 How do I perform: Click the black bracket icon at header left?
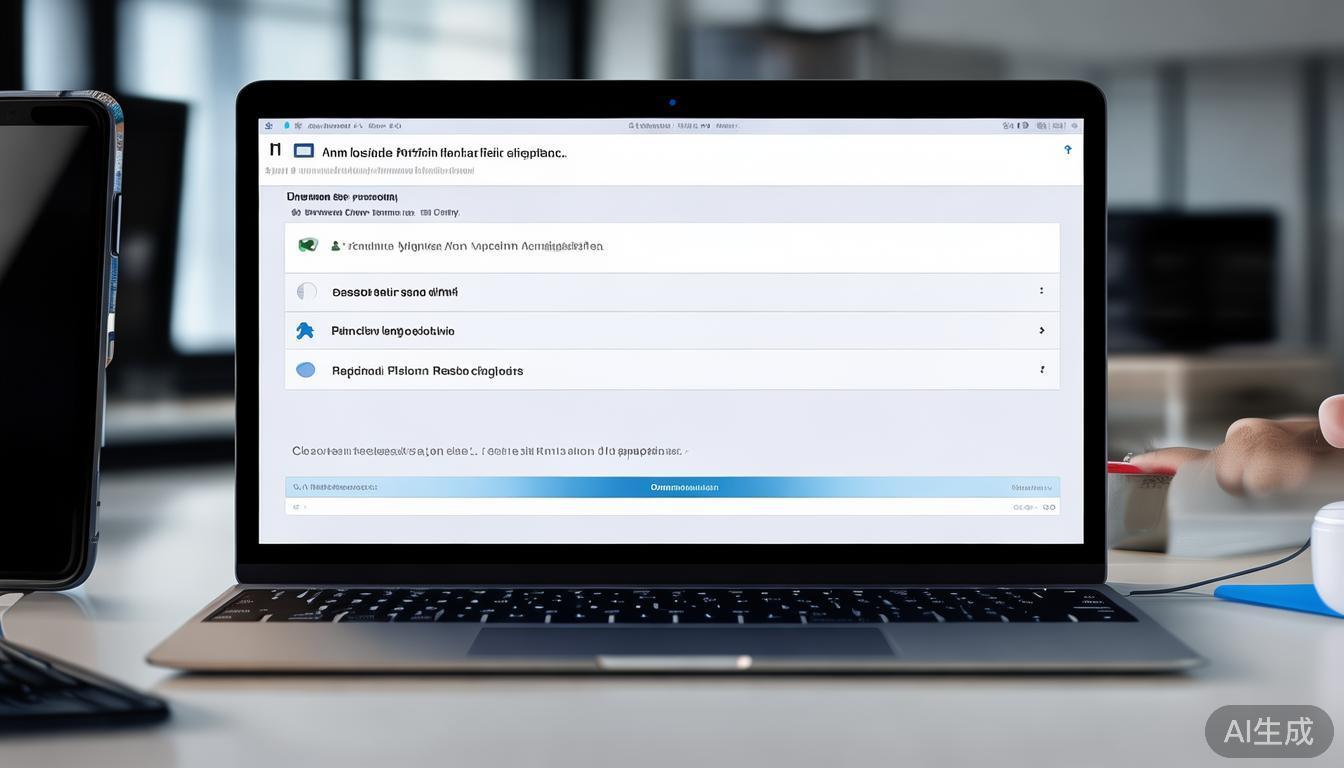click(275, 150)
